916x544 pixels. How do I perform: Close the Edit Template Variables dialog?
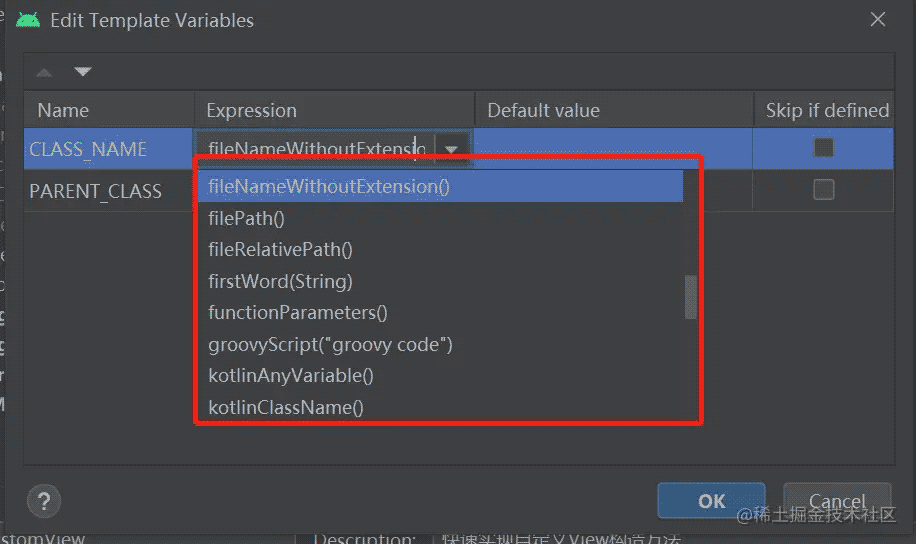877,19
